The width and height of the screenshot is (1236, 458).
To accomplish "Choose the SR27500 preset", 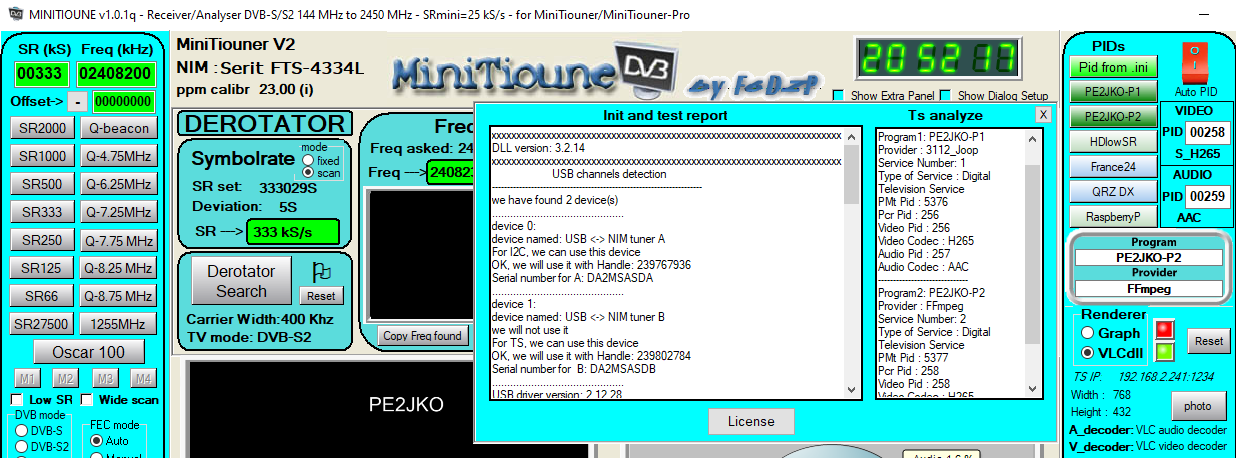I will pos(44,324).
